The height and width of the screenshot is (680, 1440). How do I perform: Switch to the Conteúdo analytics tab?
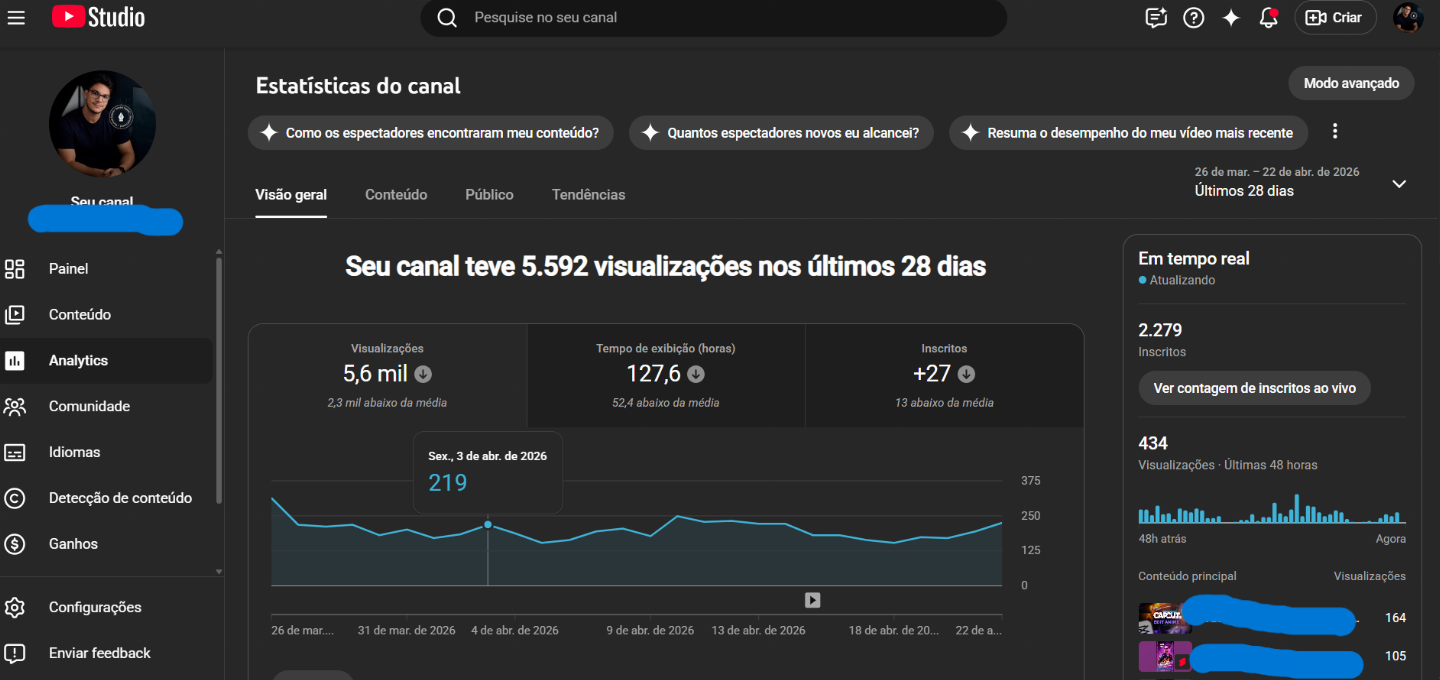tap(396, 195)
